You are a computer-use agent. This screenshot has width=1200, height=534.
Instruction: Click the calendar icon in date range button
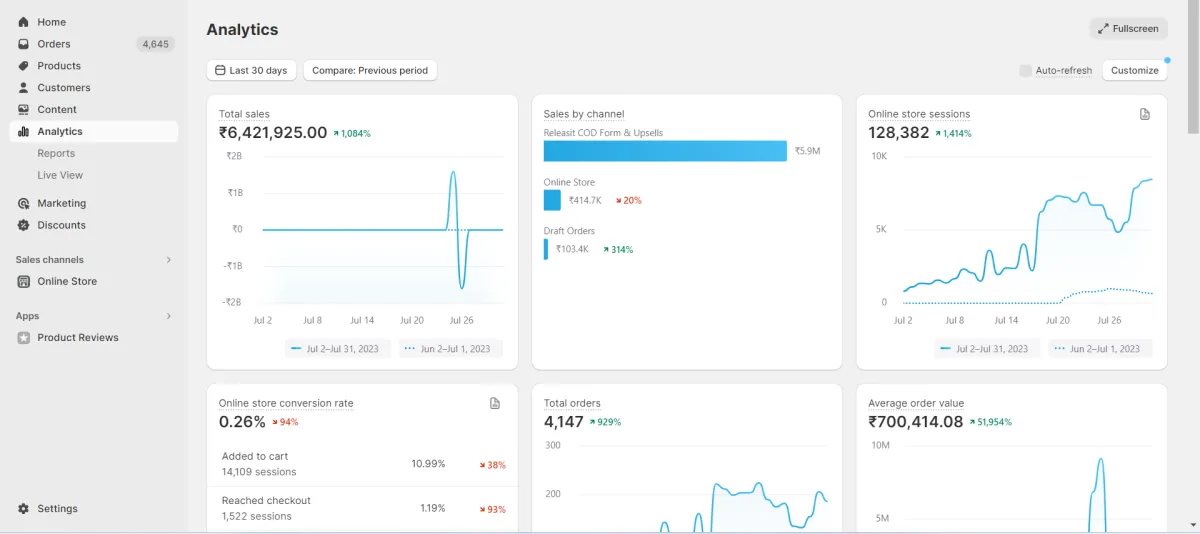click(220, 71)
